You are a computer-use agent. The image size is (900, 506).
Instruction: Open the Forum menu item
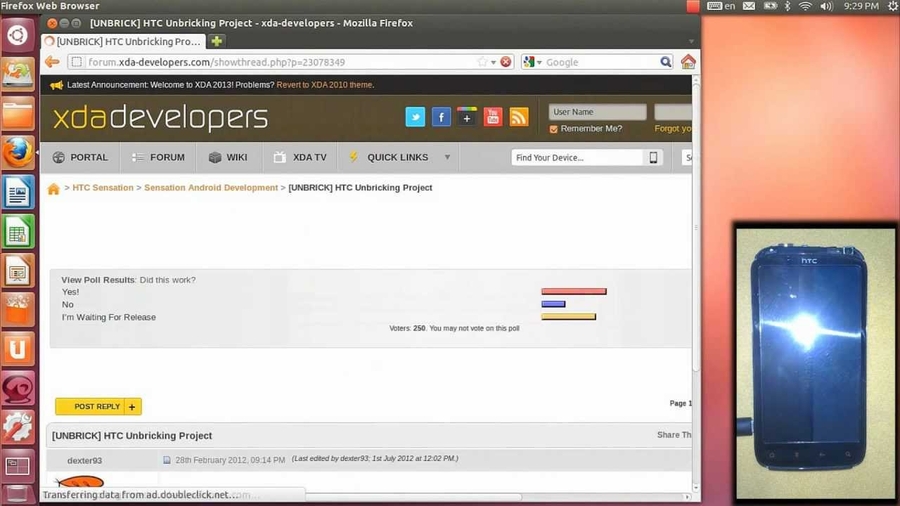pos(158,157)
